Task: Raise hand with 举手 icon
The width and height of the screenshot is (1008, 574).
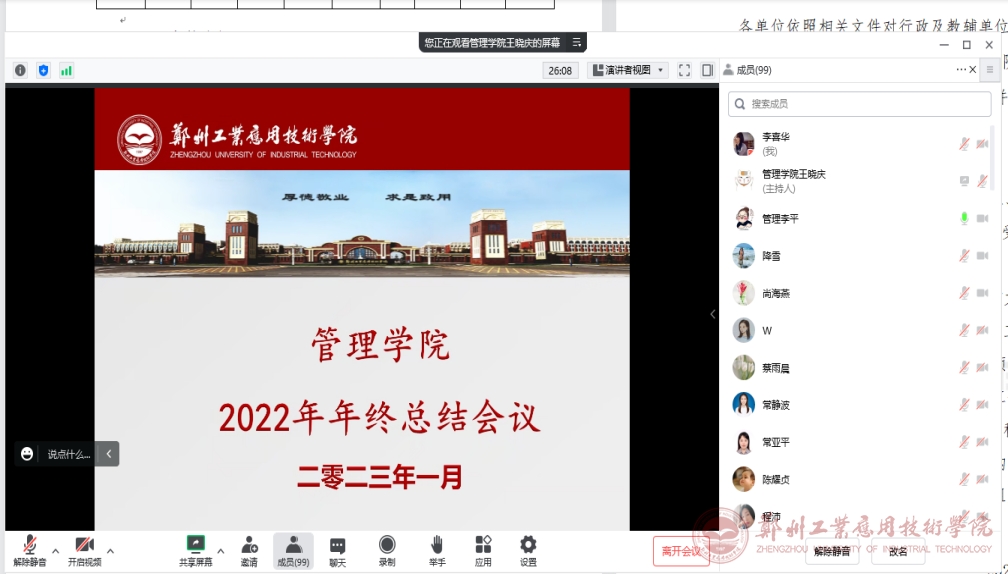Action: 437,550
